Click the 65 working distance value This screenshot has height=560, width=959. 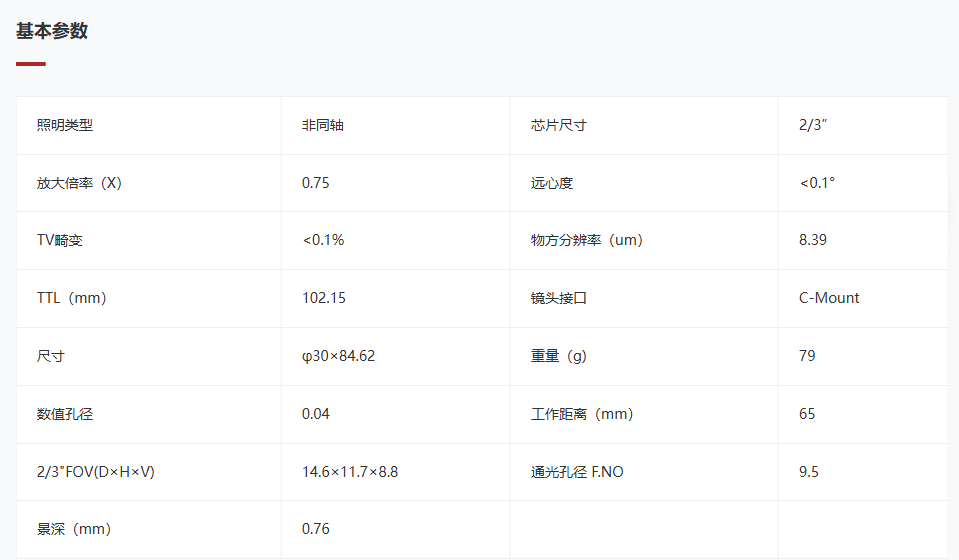pos(807,414)
